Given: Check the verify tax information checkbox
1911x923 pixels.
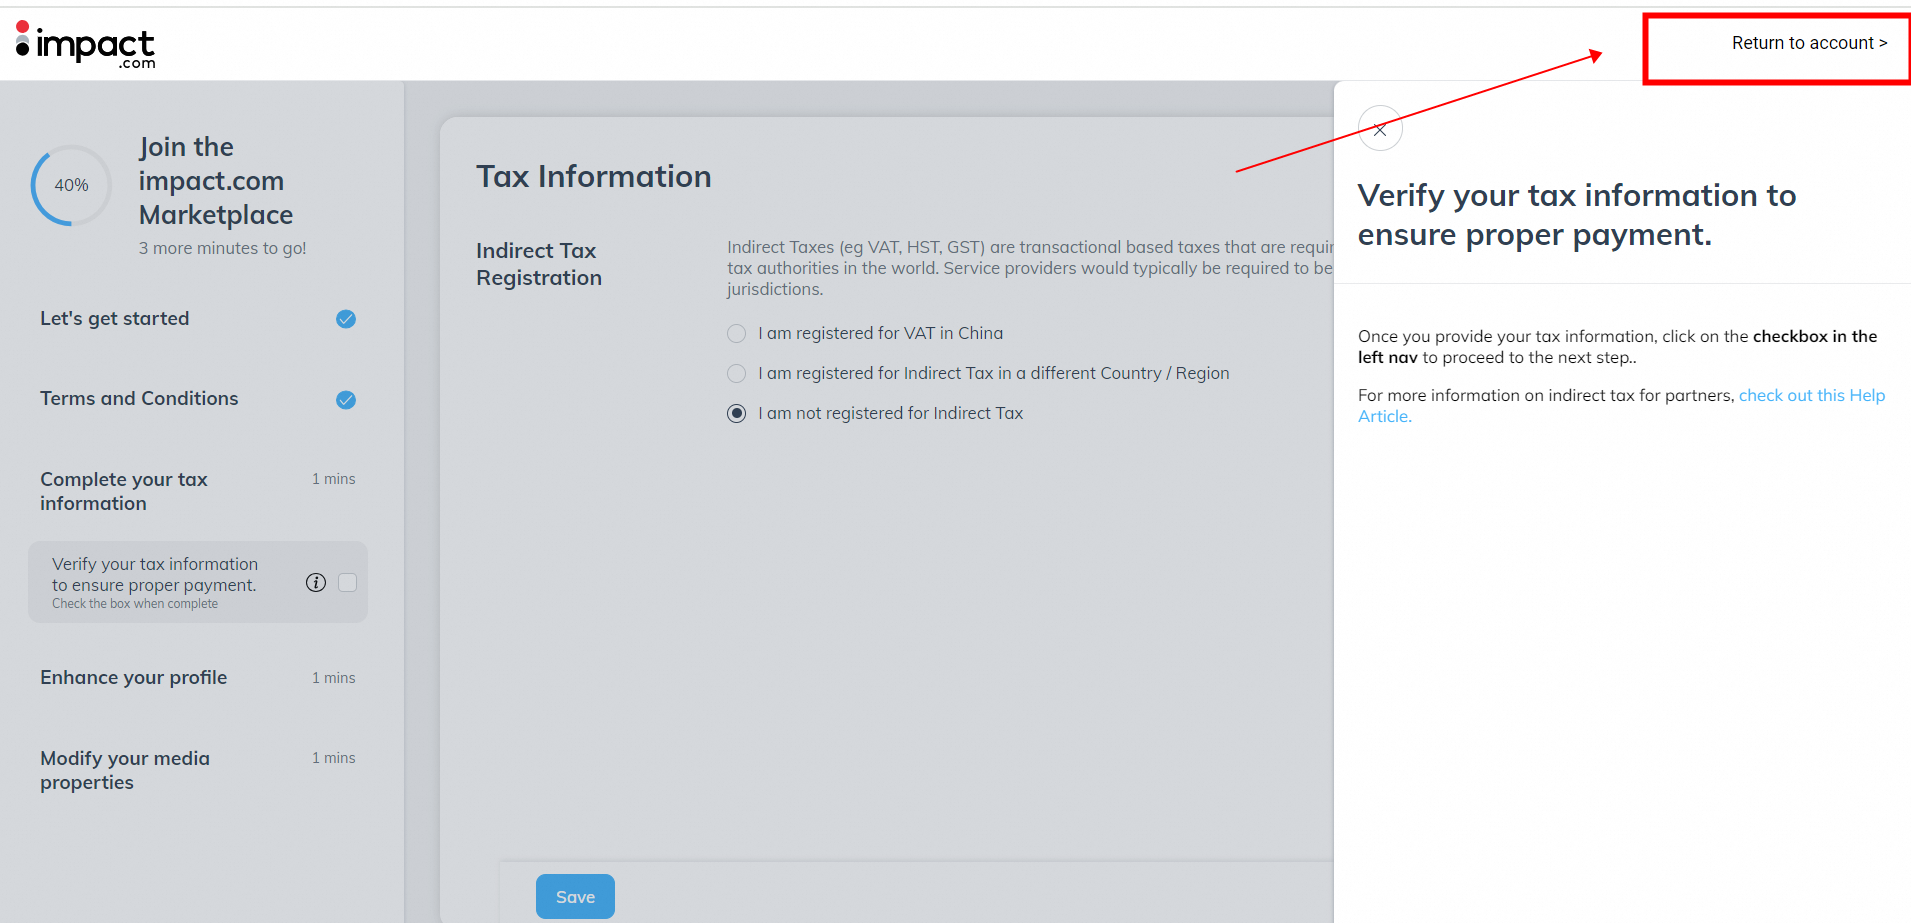Looking at the screenshot, I should click(348, 582).
